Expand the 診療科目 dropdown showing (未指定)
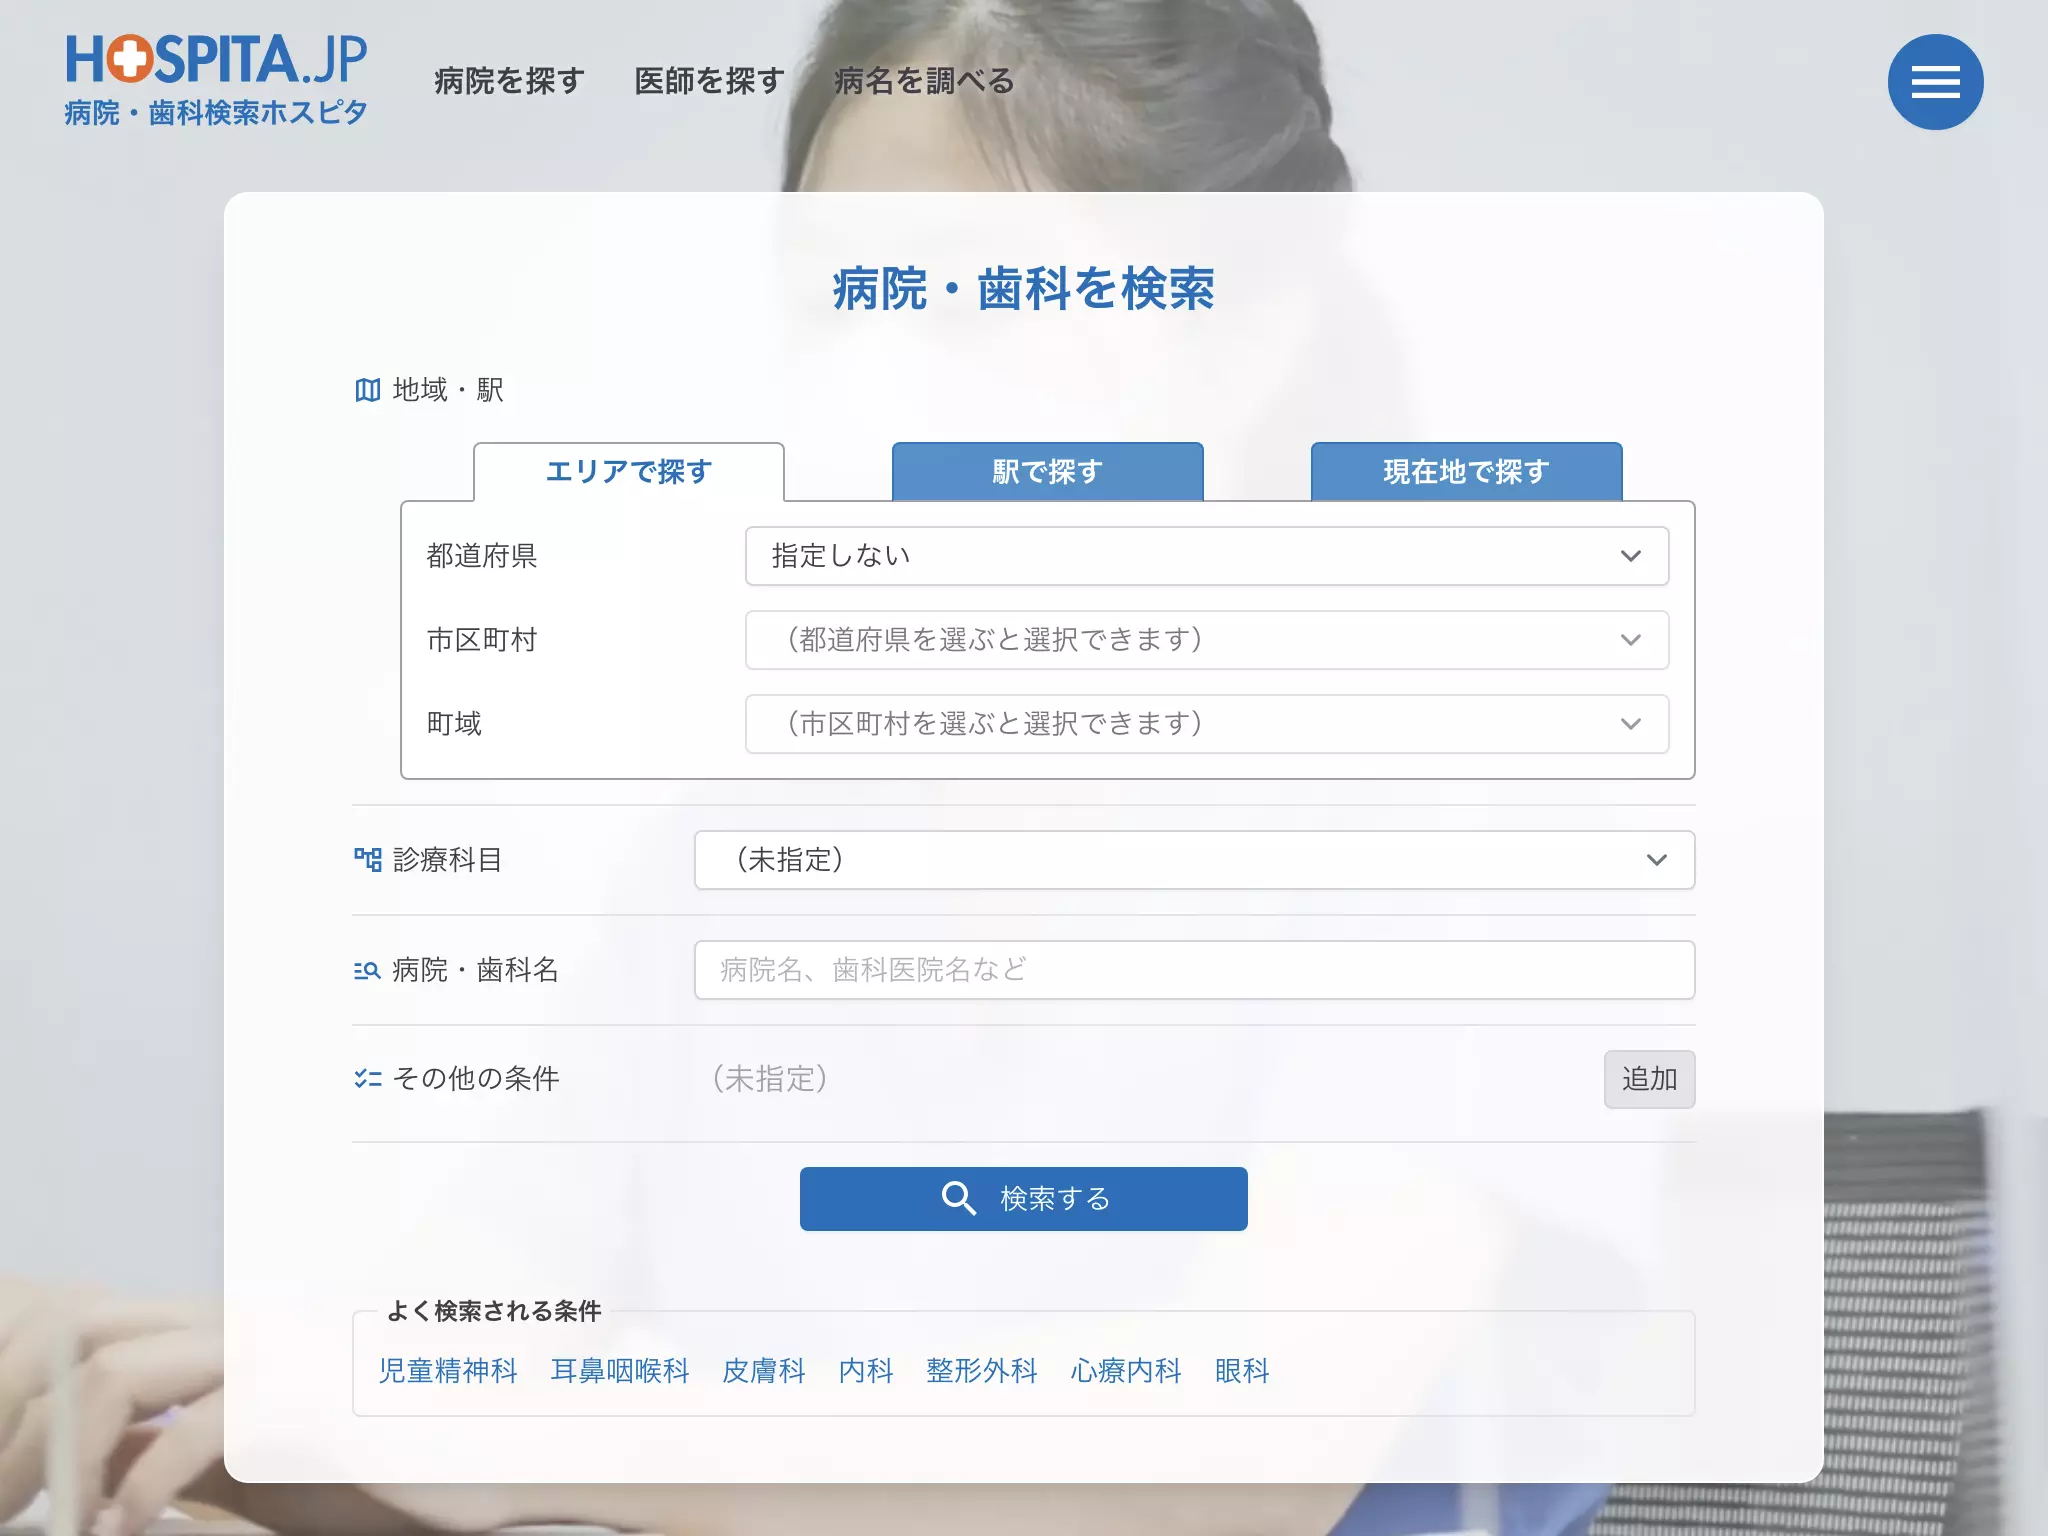 coord(1194,860)
